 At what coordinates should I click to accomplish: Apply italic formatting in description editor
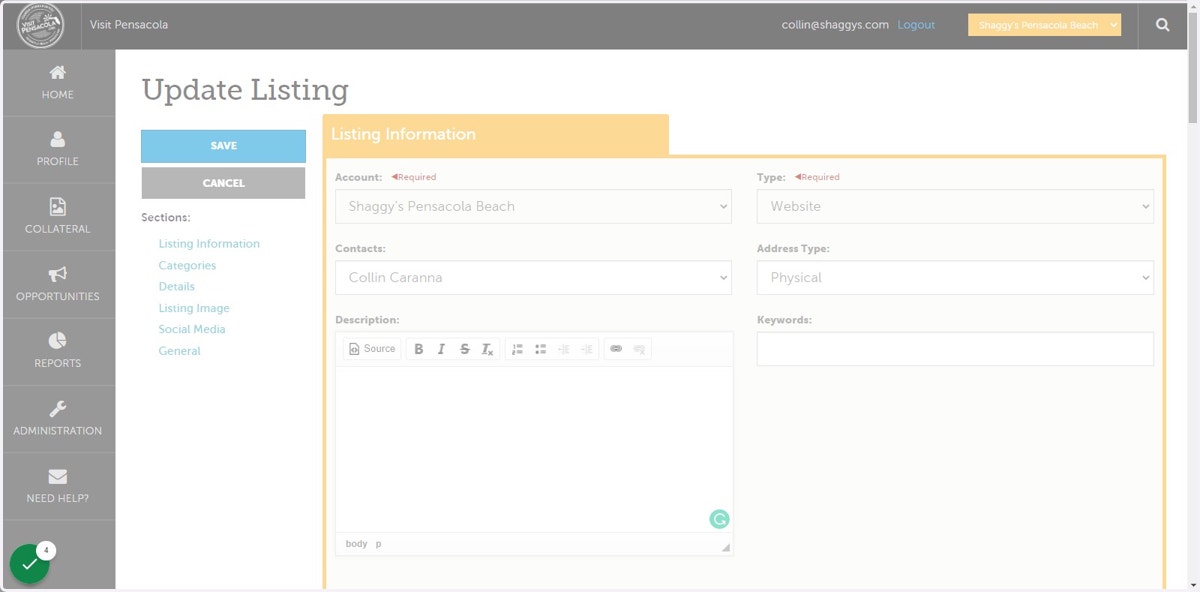tap(441, 349)
